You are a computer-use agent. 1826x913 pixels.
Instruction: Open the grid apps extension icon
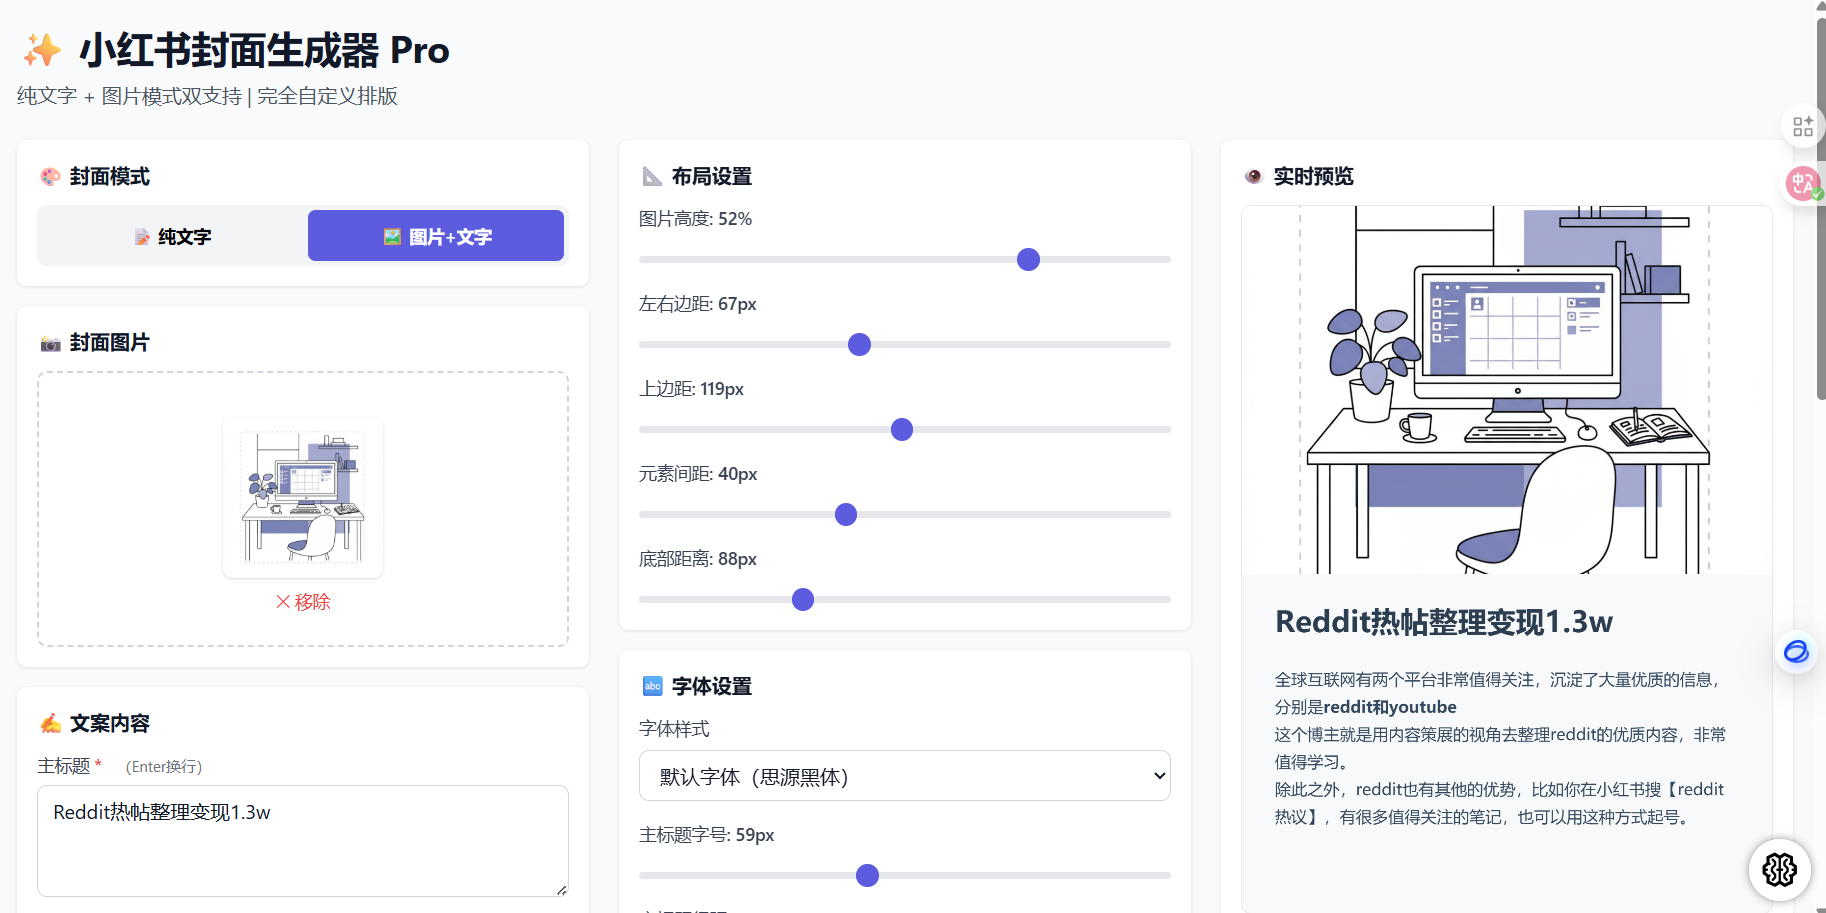pyautogui.click(x=1803, y=126)
